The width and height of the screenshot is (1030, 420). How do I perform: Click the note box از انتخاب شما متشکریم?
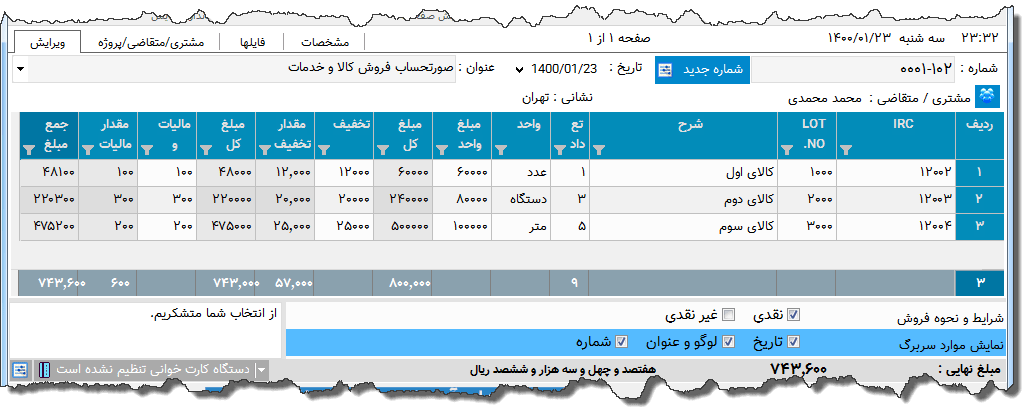pyautogui.click(x=146, y=331)
